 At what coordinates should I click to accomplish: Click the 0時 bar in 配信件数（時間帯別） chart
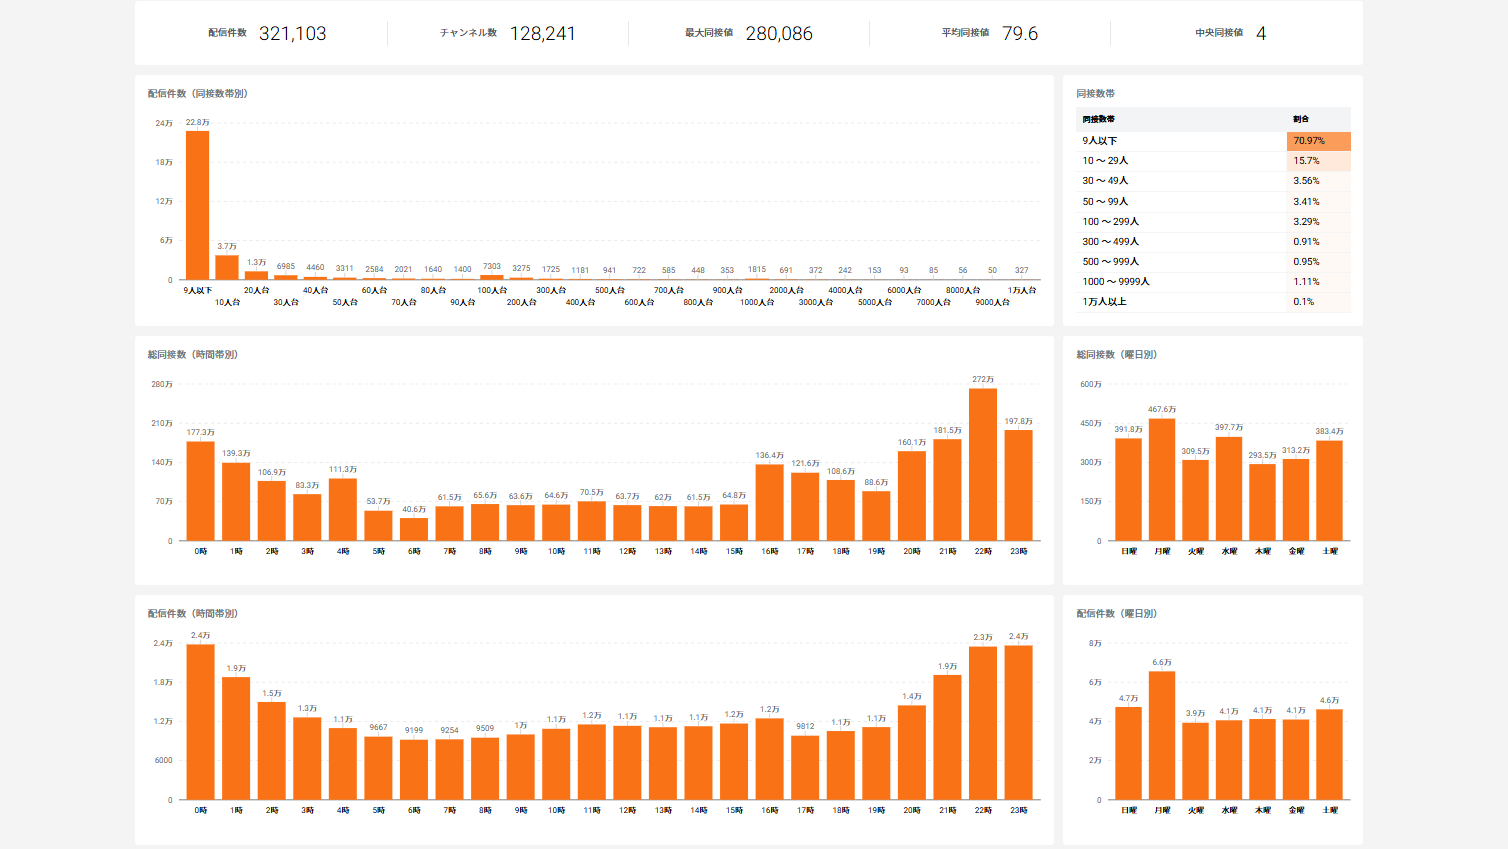[x=201, y=722]
